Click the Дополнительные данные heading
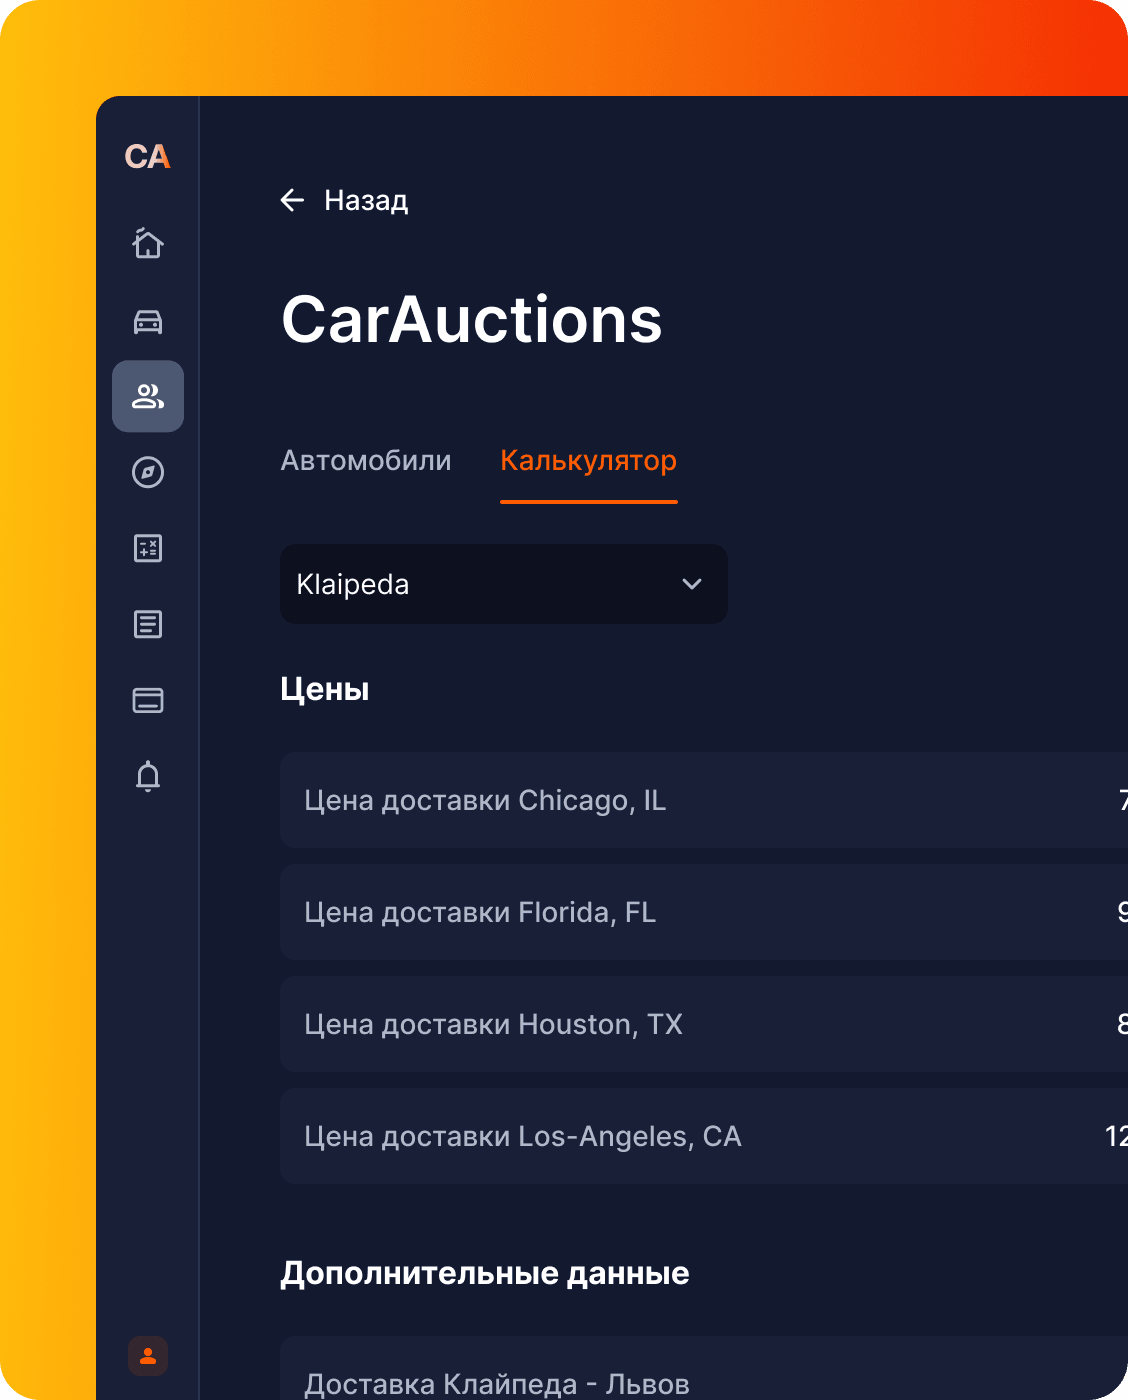Screen dimensions: 1128x1400 coord(485,1273)
